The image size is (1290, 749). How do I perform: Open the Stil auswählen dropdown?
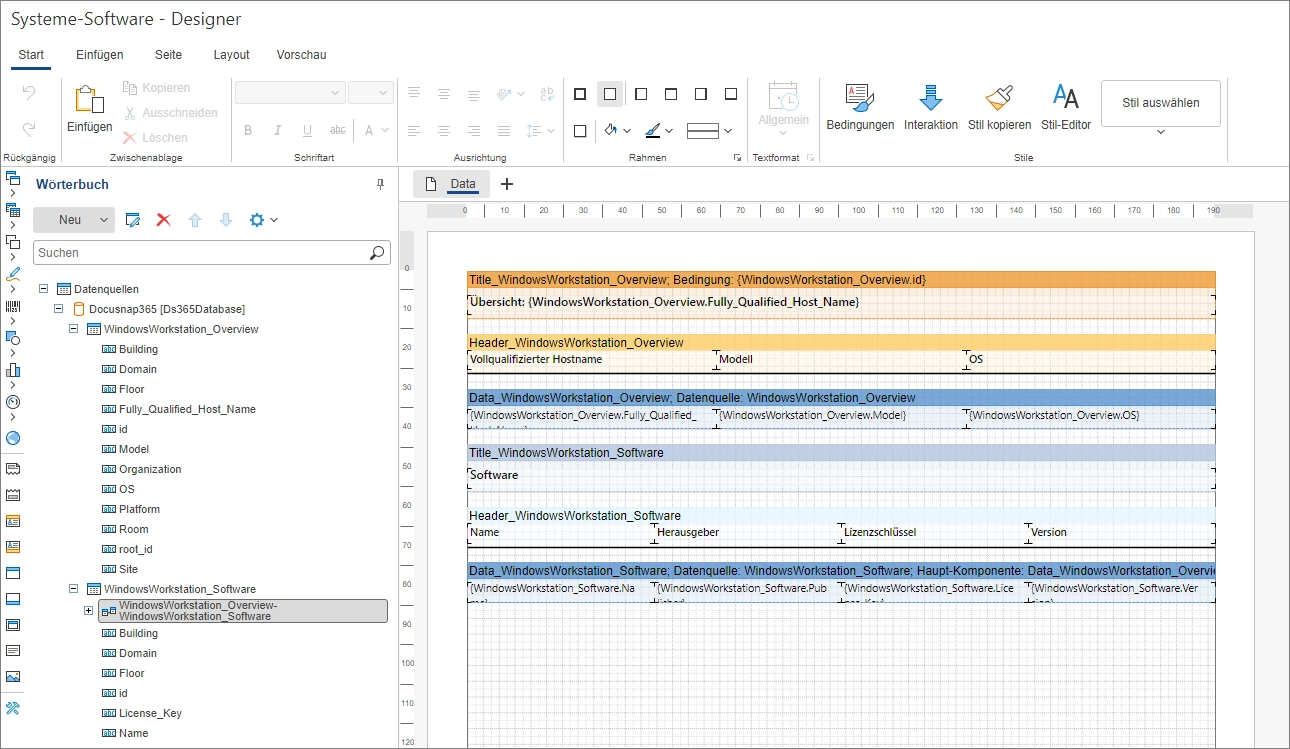(x=1160, y=131)
